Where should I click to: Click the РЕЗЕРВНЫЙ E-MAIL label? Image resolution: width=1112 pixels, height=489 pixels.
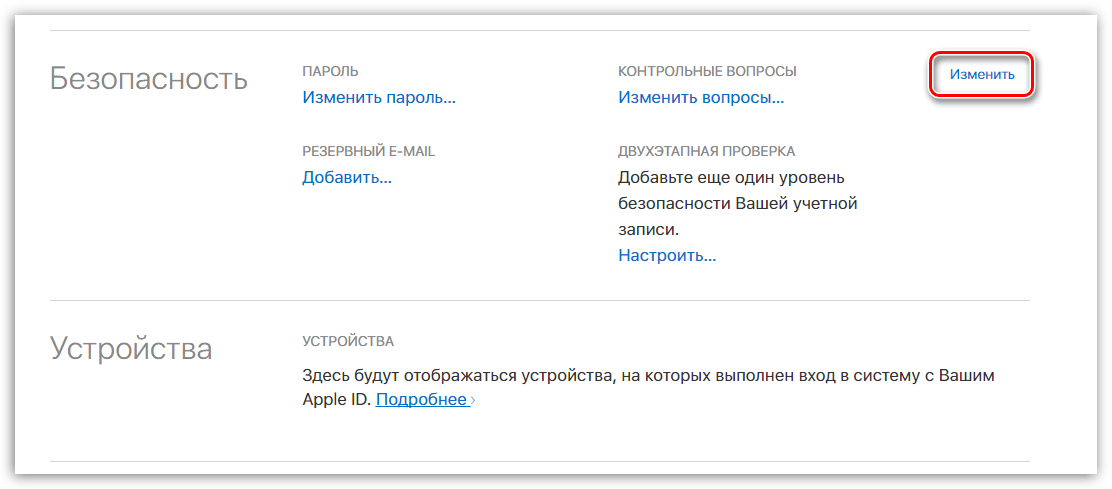tap(368, 151)
